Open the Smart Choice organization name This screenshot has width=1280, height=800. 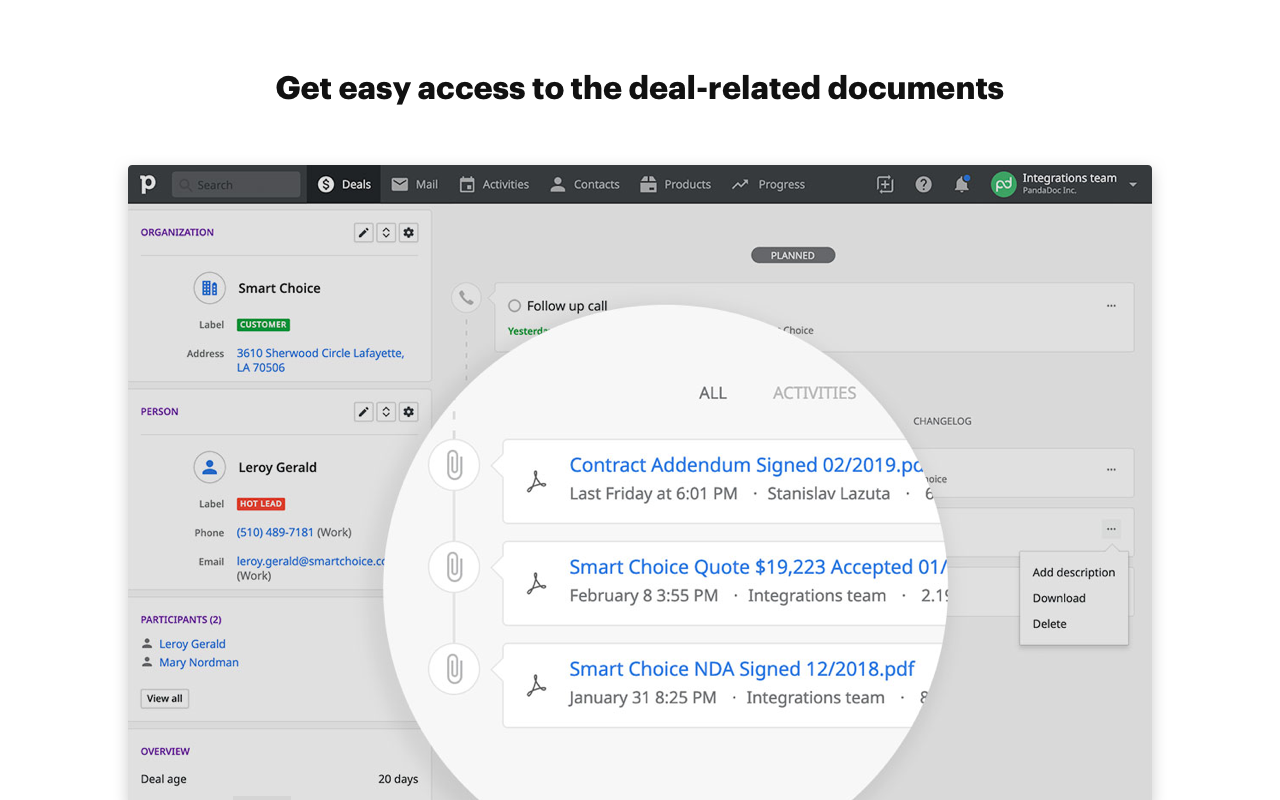point(279,288)
